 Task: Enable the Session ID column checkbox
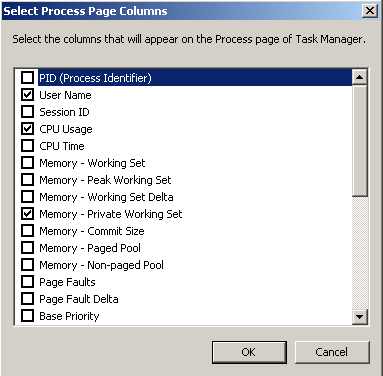click(x=27, y=112)
